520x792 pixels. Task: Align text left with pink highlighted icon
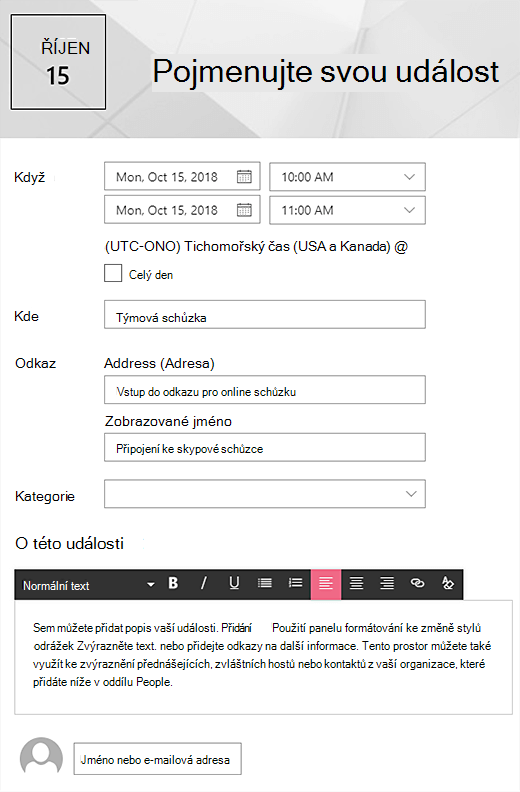coord(326,584)
